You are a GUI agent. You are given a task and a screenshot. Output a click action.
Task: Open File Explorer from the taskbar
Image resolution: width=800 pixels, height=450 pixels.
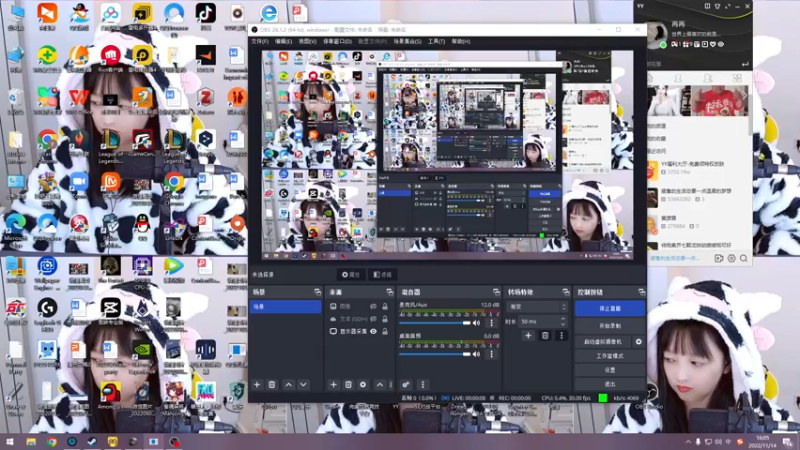tap(31, 442)
